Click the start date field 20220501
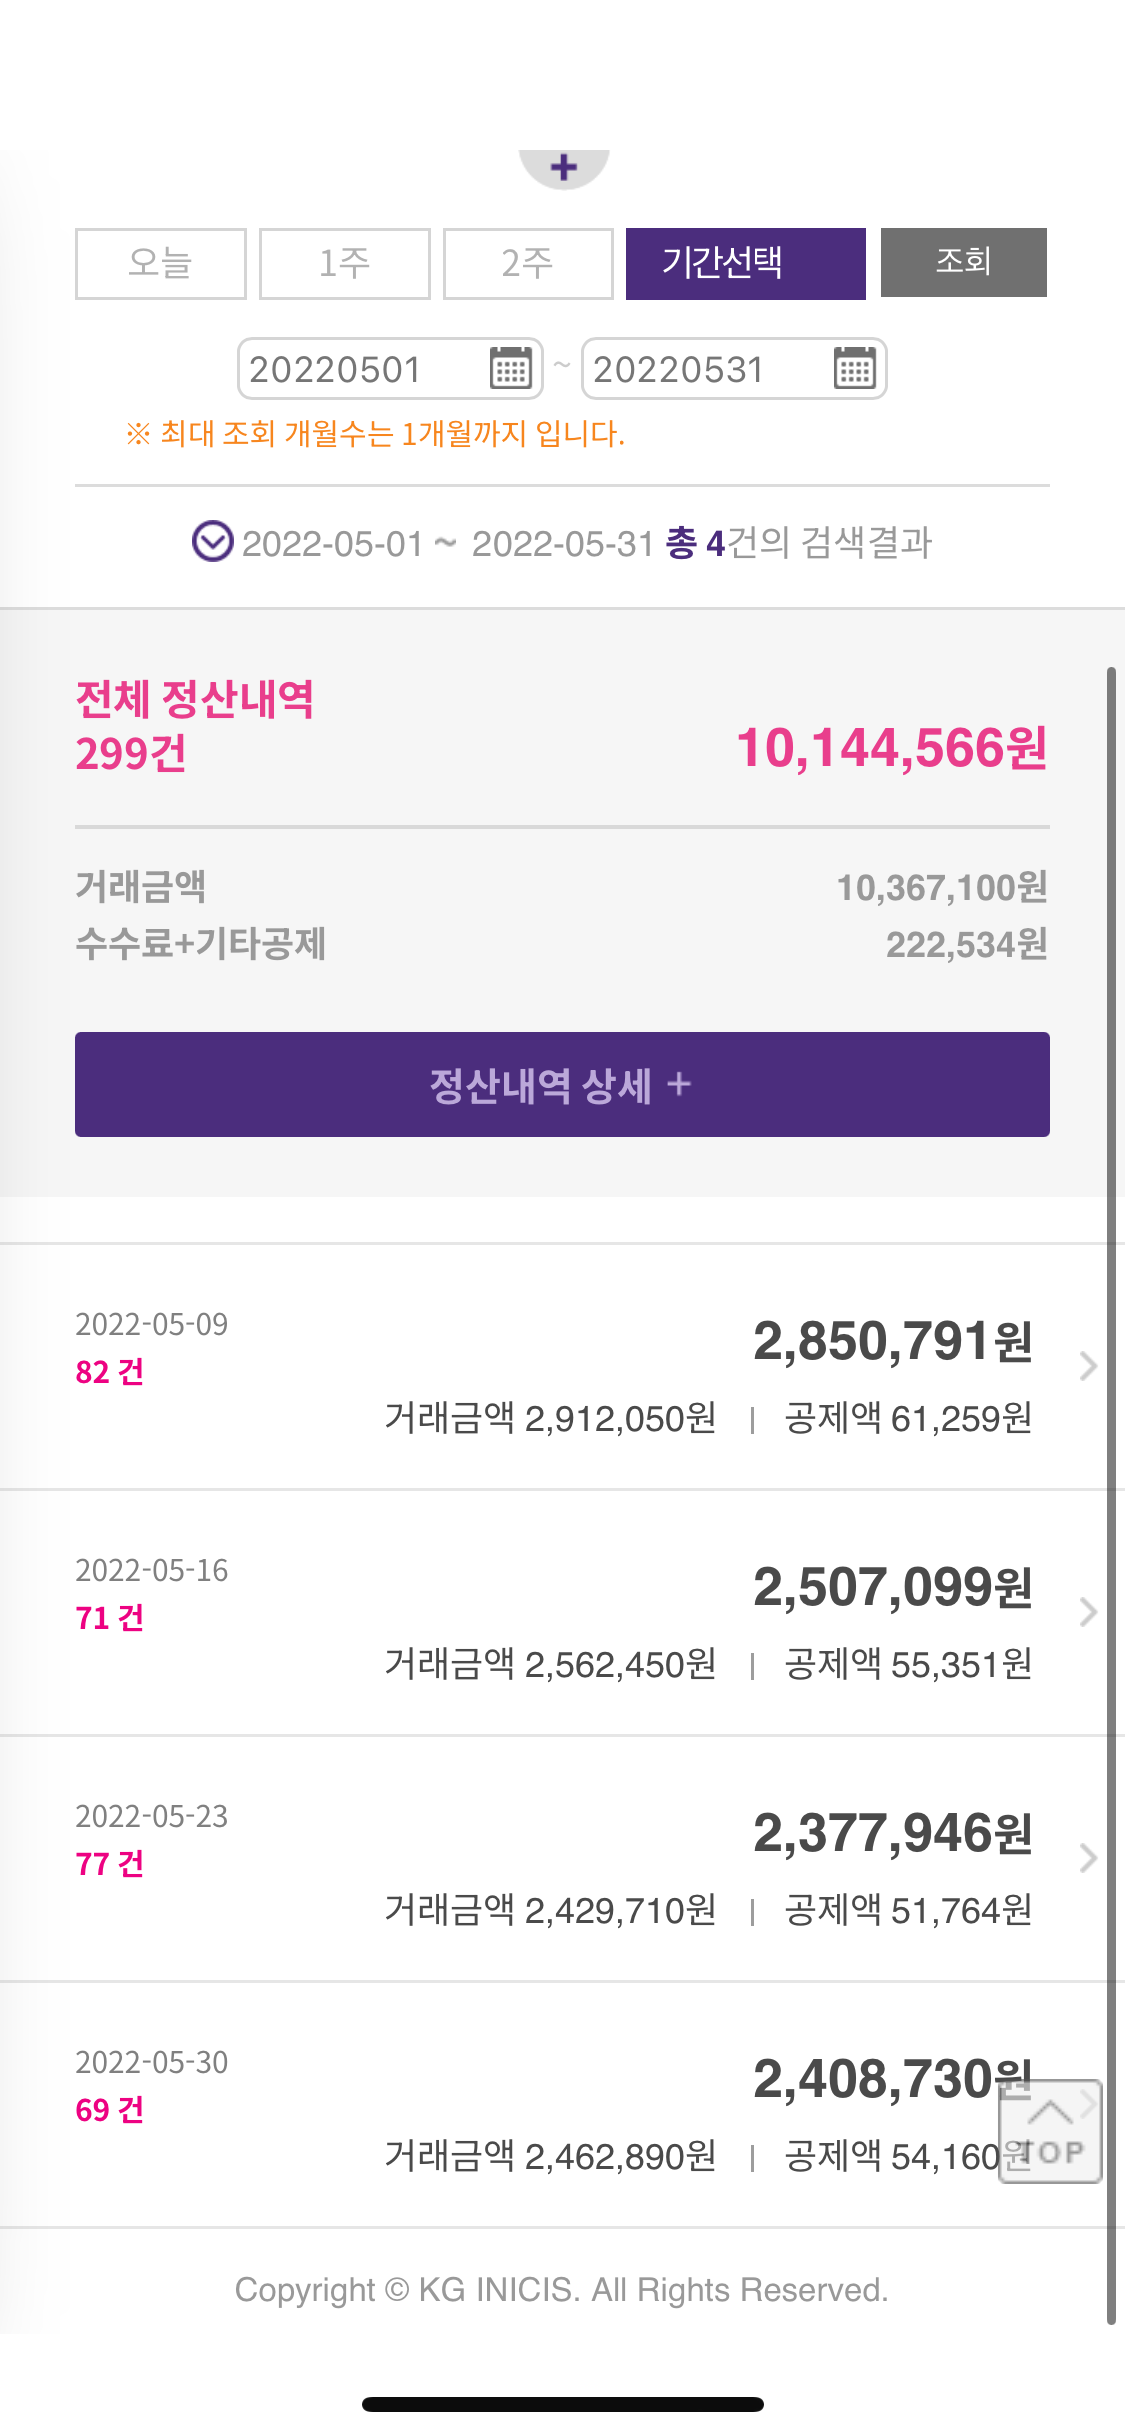 (360, 369)
